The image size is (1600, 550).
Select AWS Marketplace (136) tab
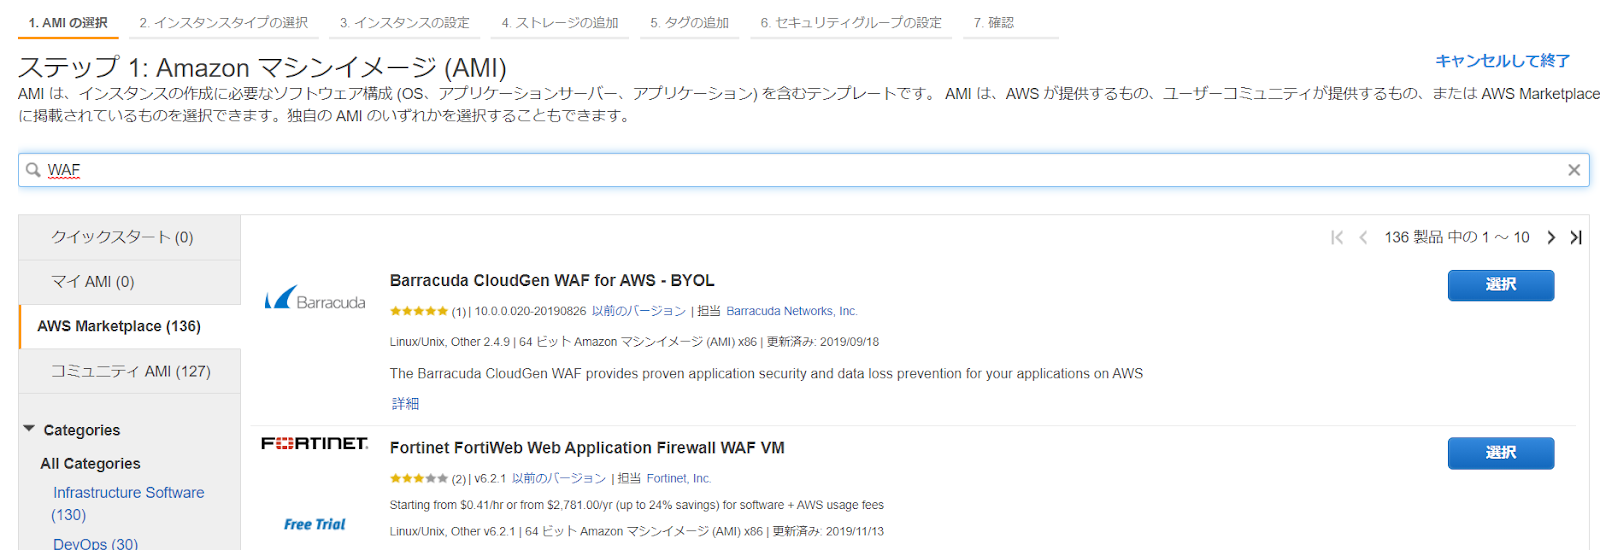pyautogui.click(x=130, y=326)
